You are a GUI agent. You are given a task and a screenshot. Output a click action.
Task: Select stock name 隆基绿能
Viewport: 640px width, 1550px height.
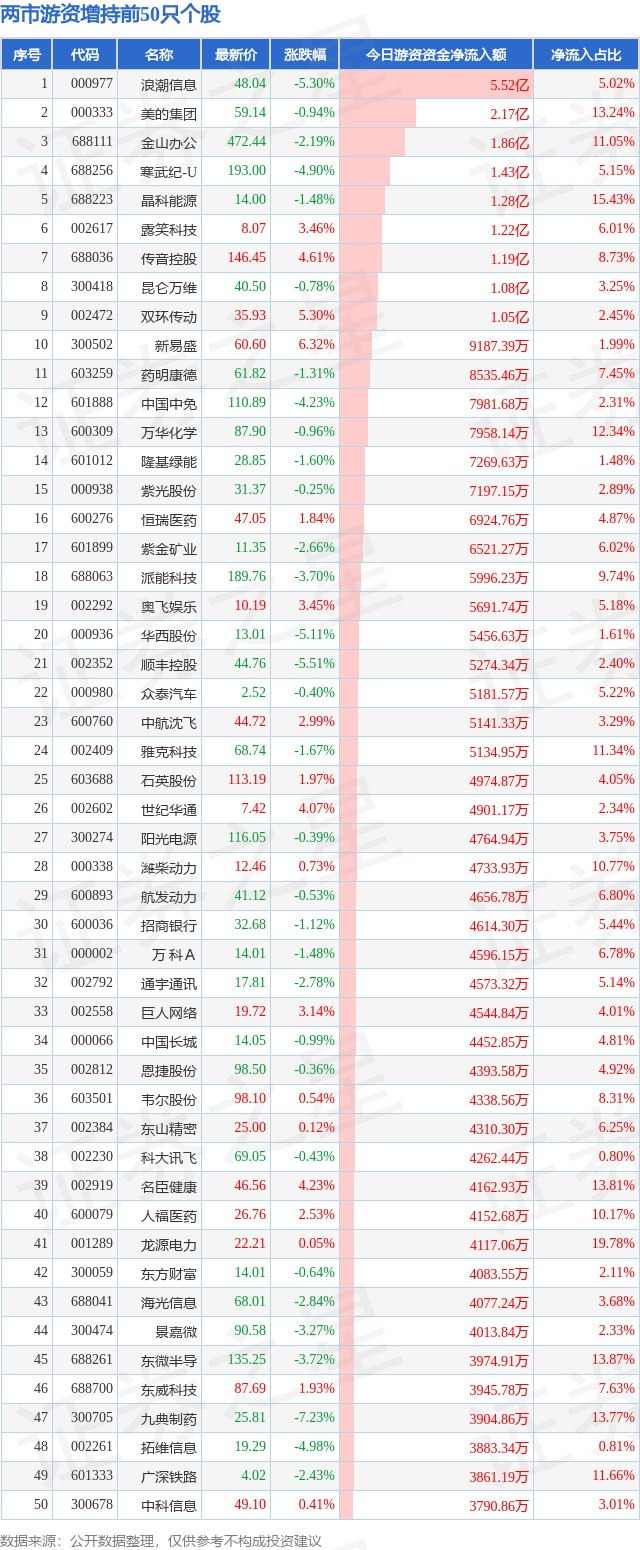(x=170, y=462)
